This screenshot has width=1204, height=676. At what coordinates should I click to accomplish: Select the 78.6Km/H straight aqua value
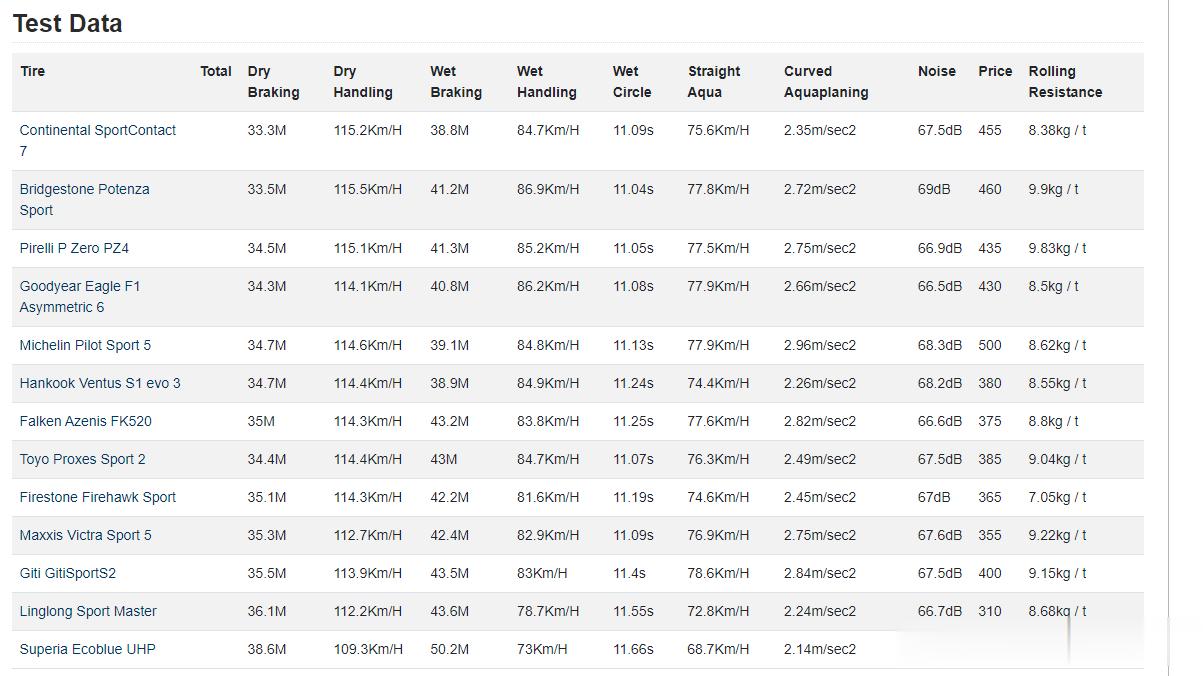click(718, 573)
